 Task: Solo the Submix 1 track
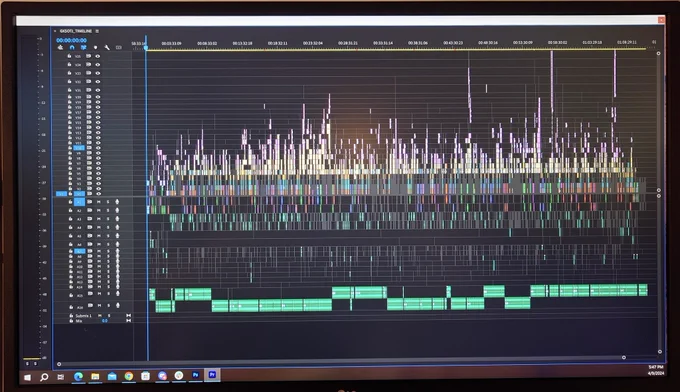click(x=108, y=316)
